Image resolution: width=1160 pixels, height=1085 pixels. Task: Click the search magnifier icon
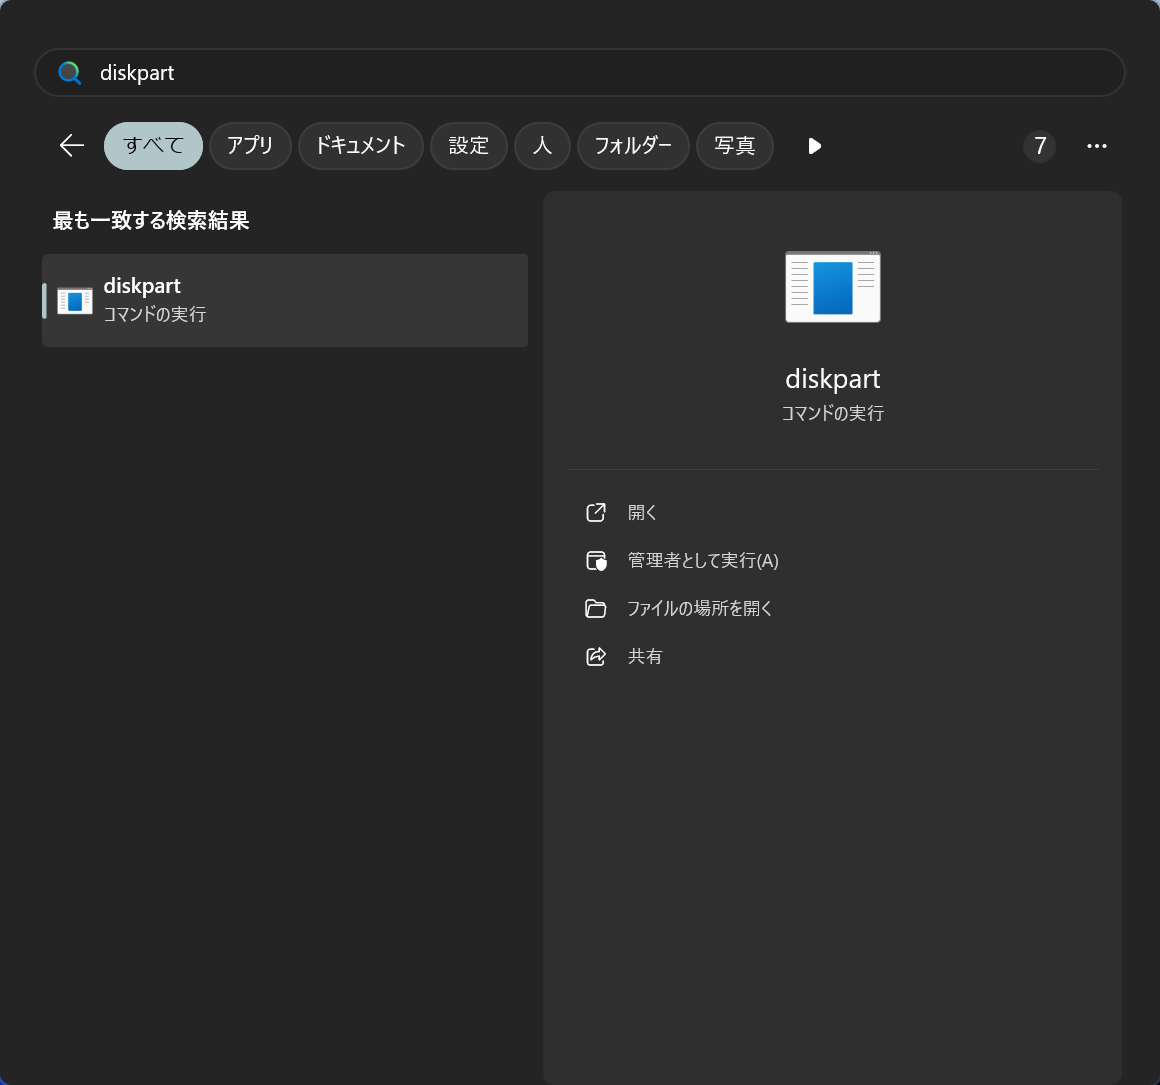70,72
